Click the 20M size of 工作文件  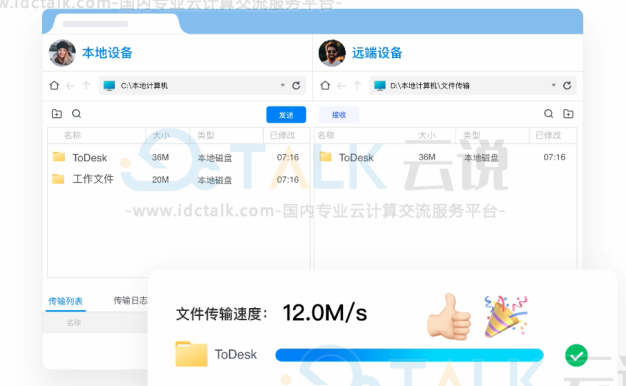(x=160, y=180)
